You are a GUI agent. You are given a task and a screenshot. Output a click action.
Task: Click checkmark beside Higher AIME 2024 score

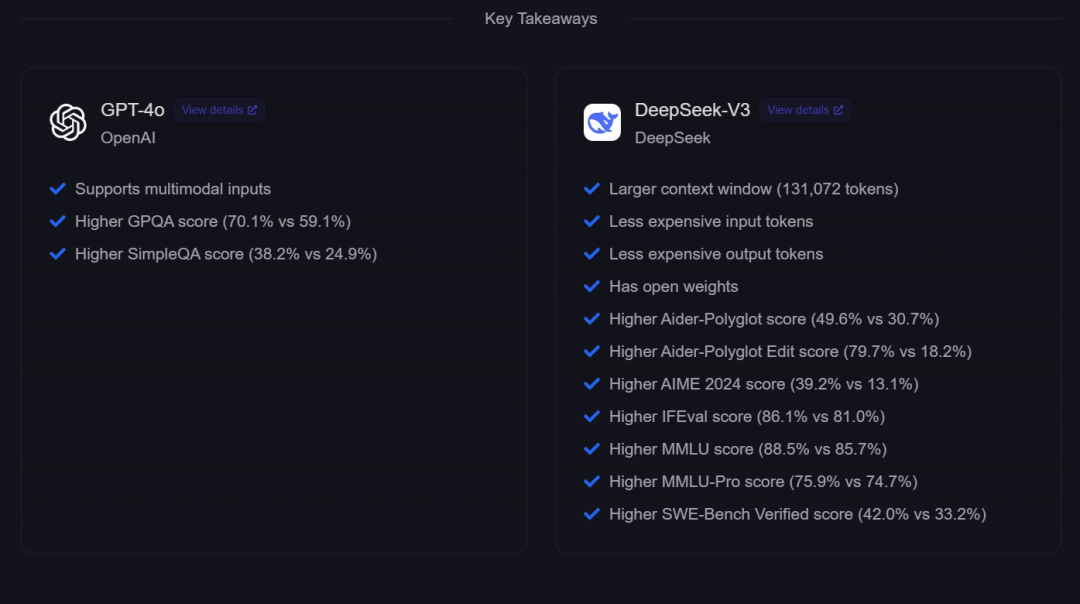(592, 384)
